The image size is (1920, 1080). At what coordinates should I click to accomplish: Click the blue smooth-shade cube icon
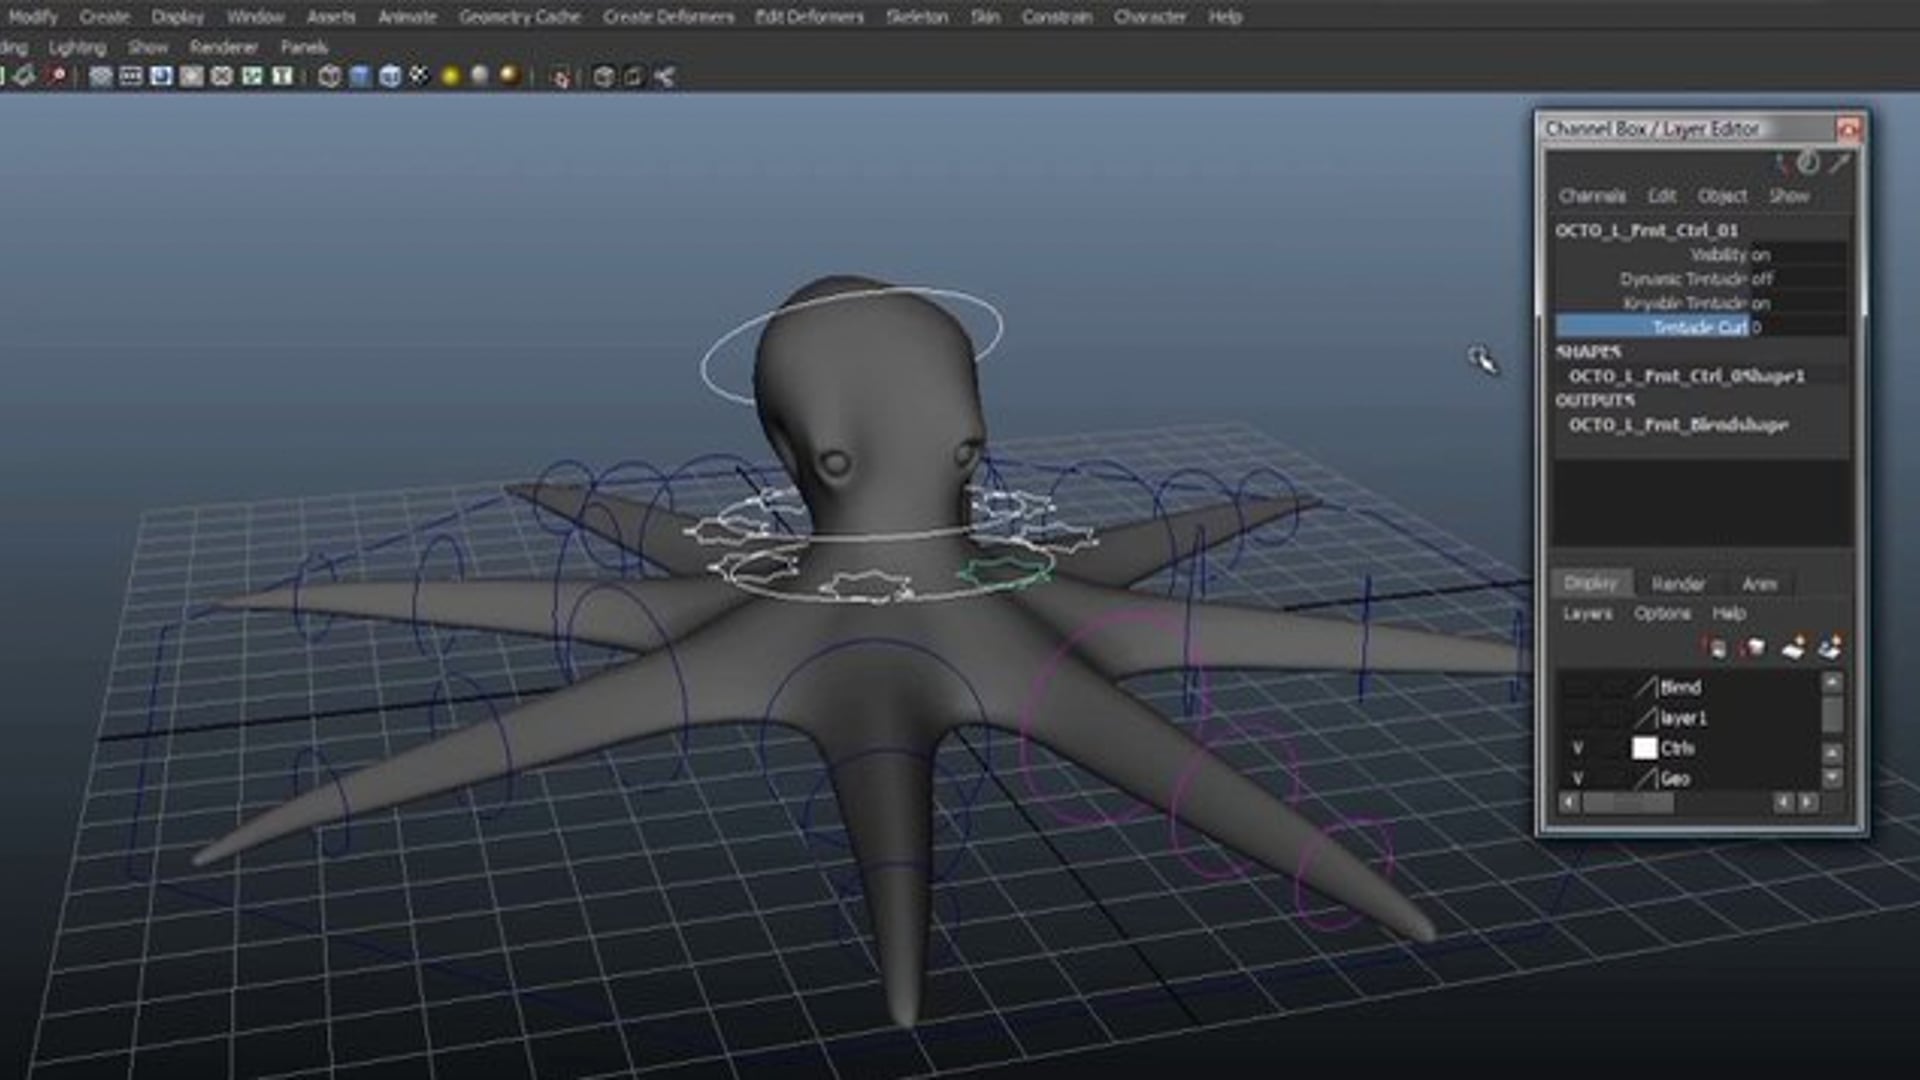tap(360, 76)
